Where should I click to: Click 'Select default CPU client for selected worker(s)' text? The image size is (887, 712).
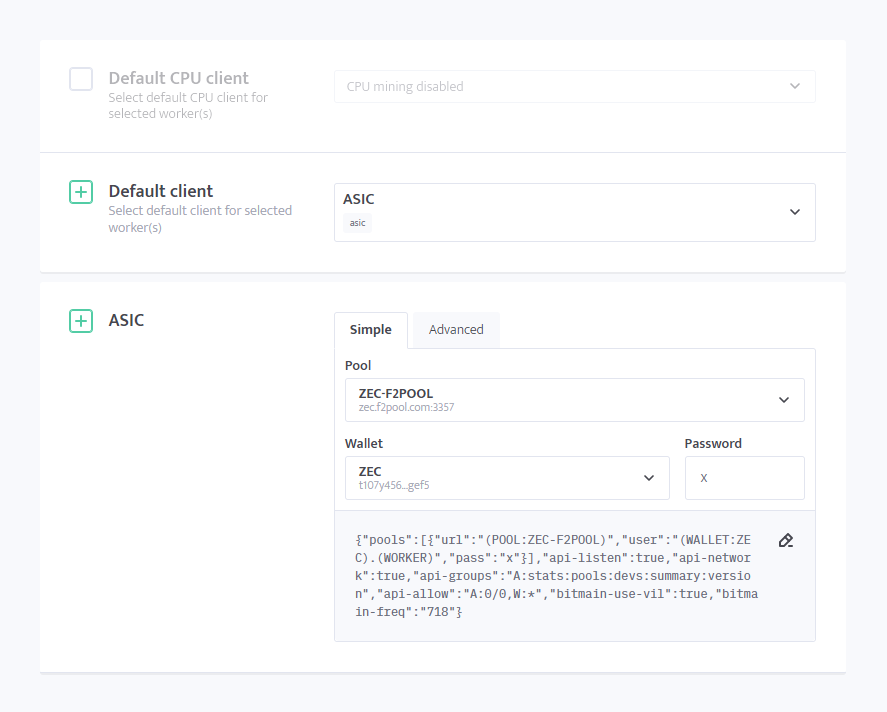[188, 105]
